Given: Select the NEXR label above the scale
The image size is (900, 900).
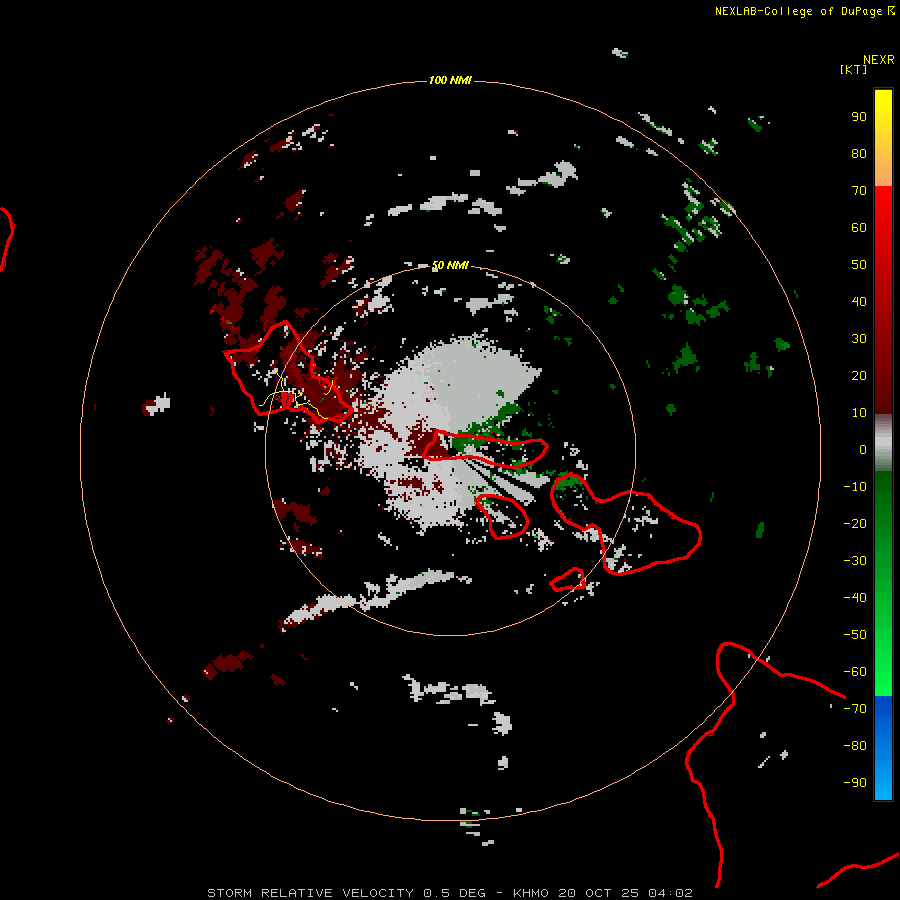Looking at the screenshot, I should [x=878, y=60].
